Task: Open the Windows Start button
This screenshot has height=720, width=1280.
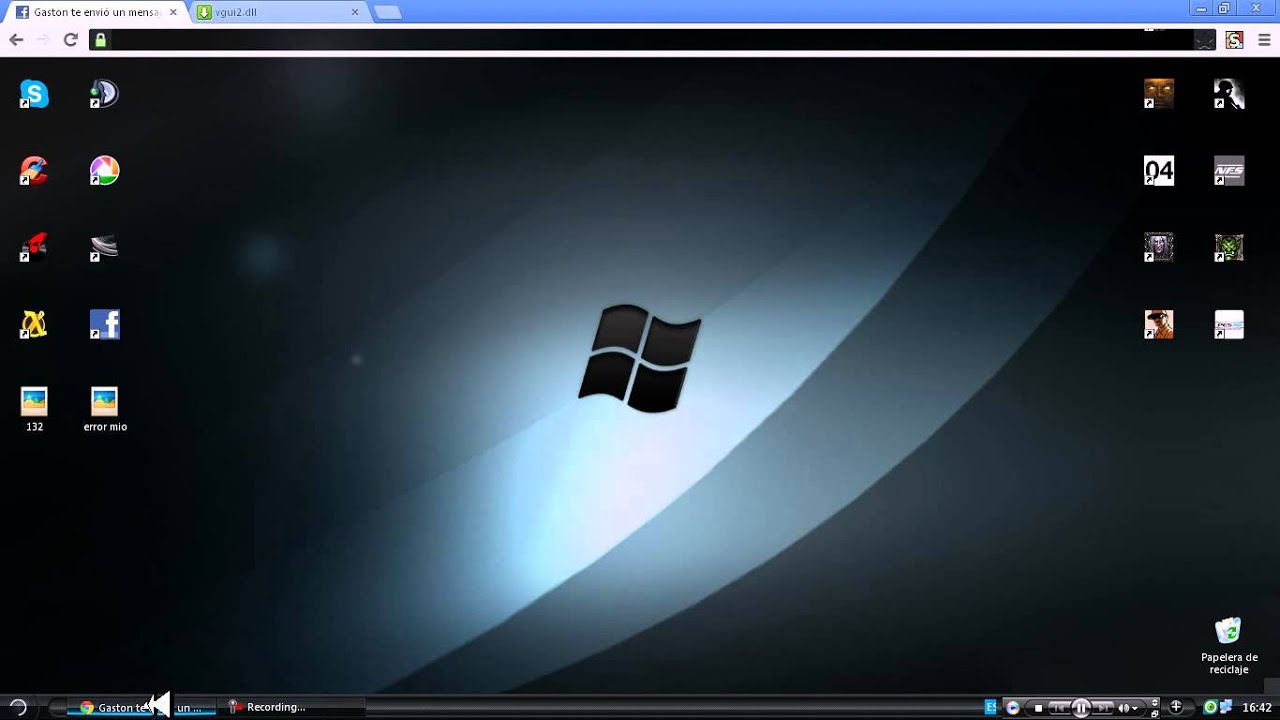Action: 18,707
